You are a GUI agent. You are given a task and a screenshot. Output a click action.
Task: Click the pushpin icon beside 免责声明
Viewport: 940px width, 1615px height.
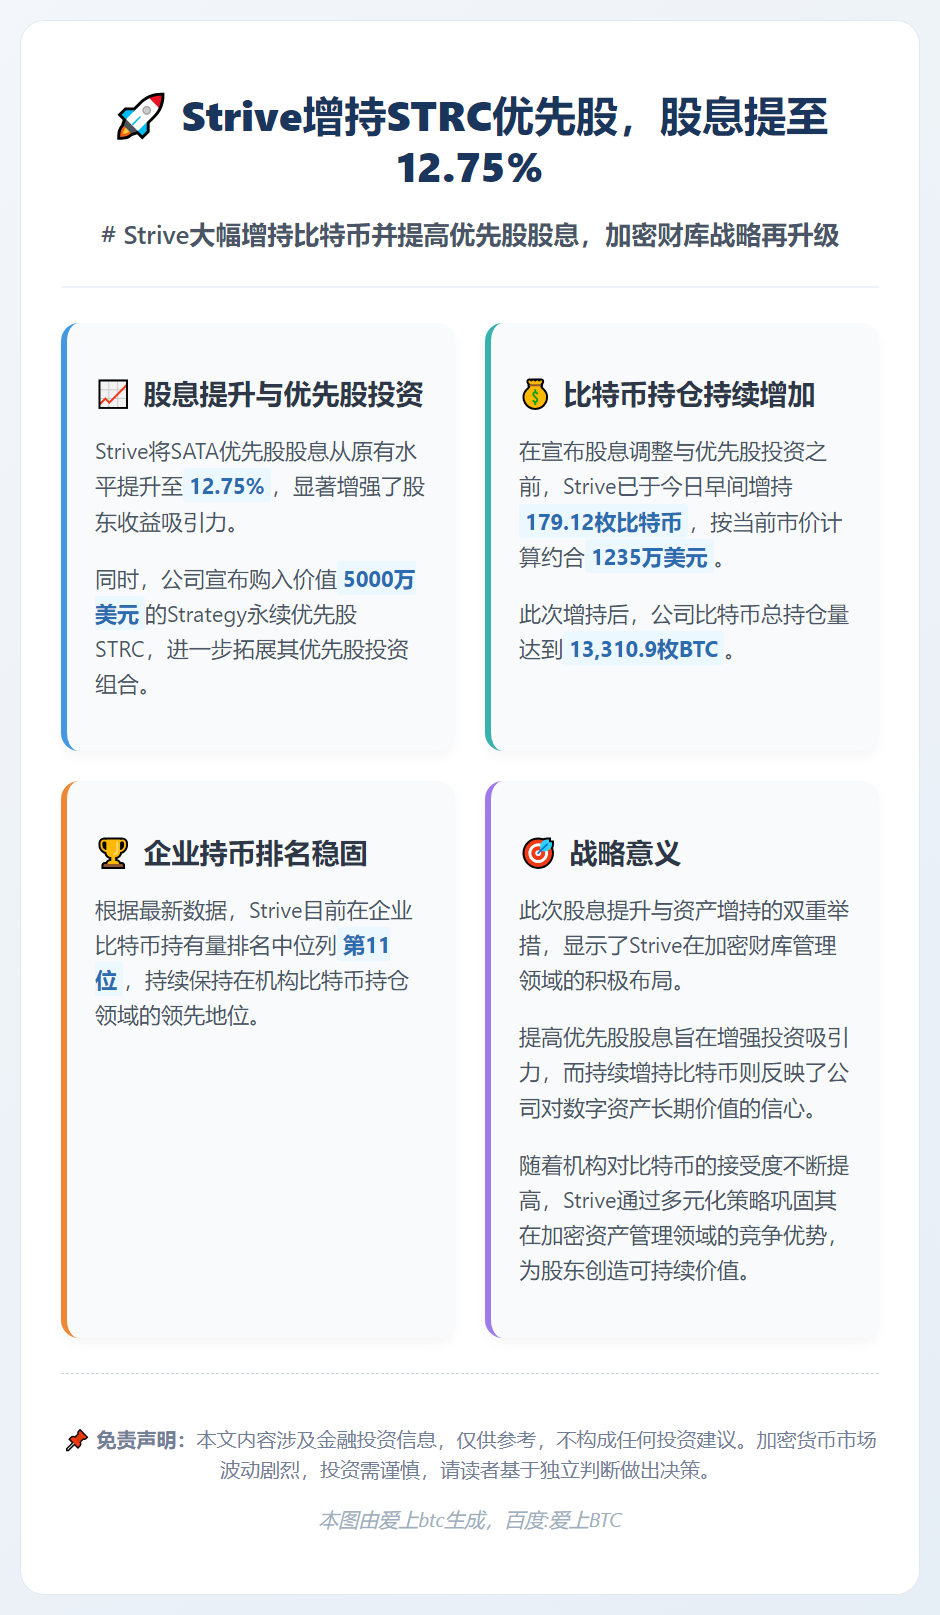click(76, 1441)
